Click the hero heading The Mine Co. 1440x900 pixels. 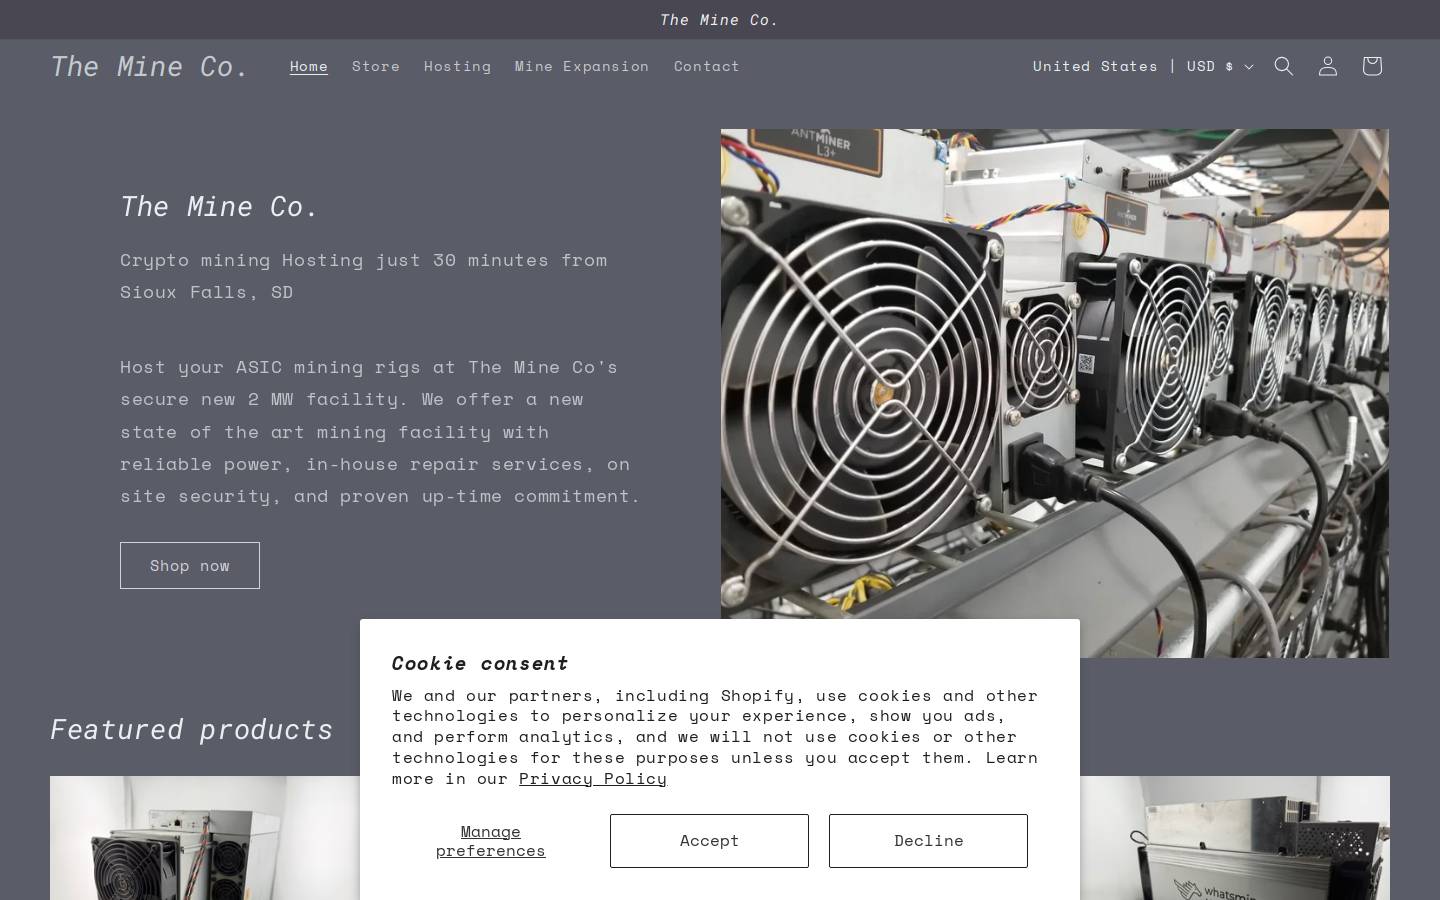220,206
